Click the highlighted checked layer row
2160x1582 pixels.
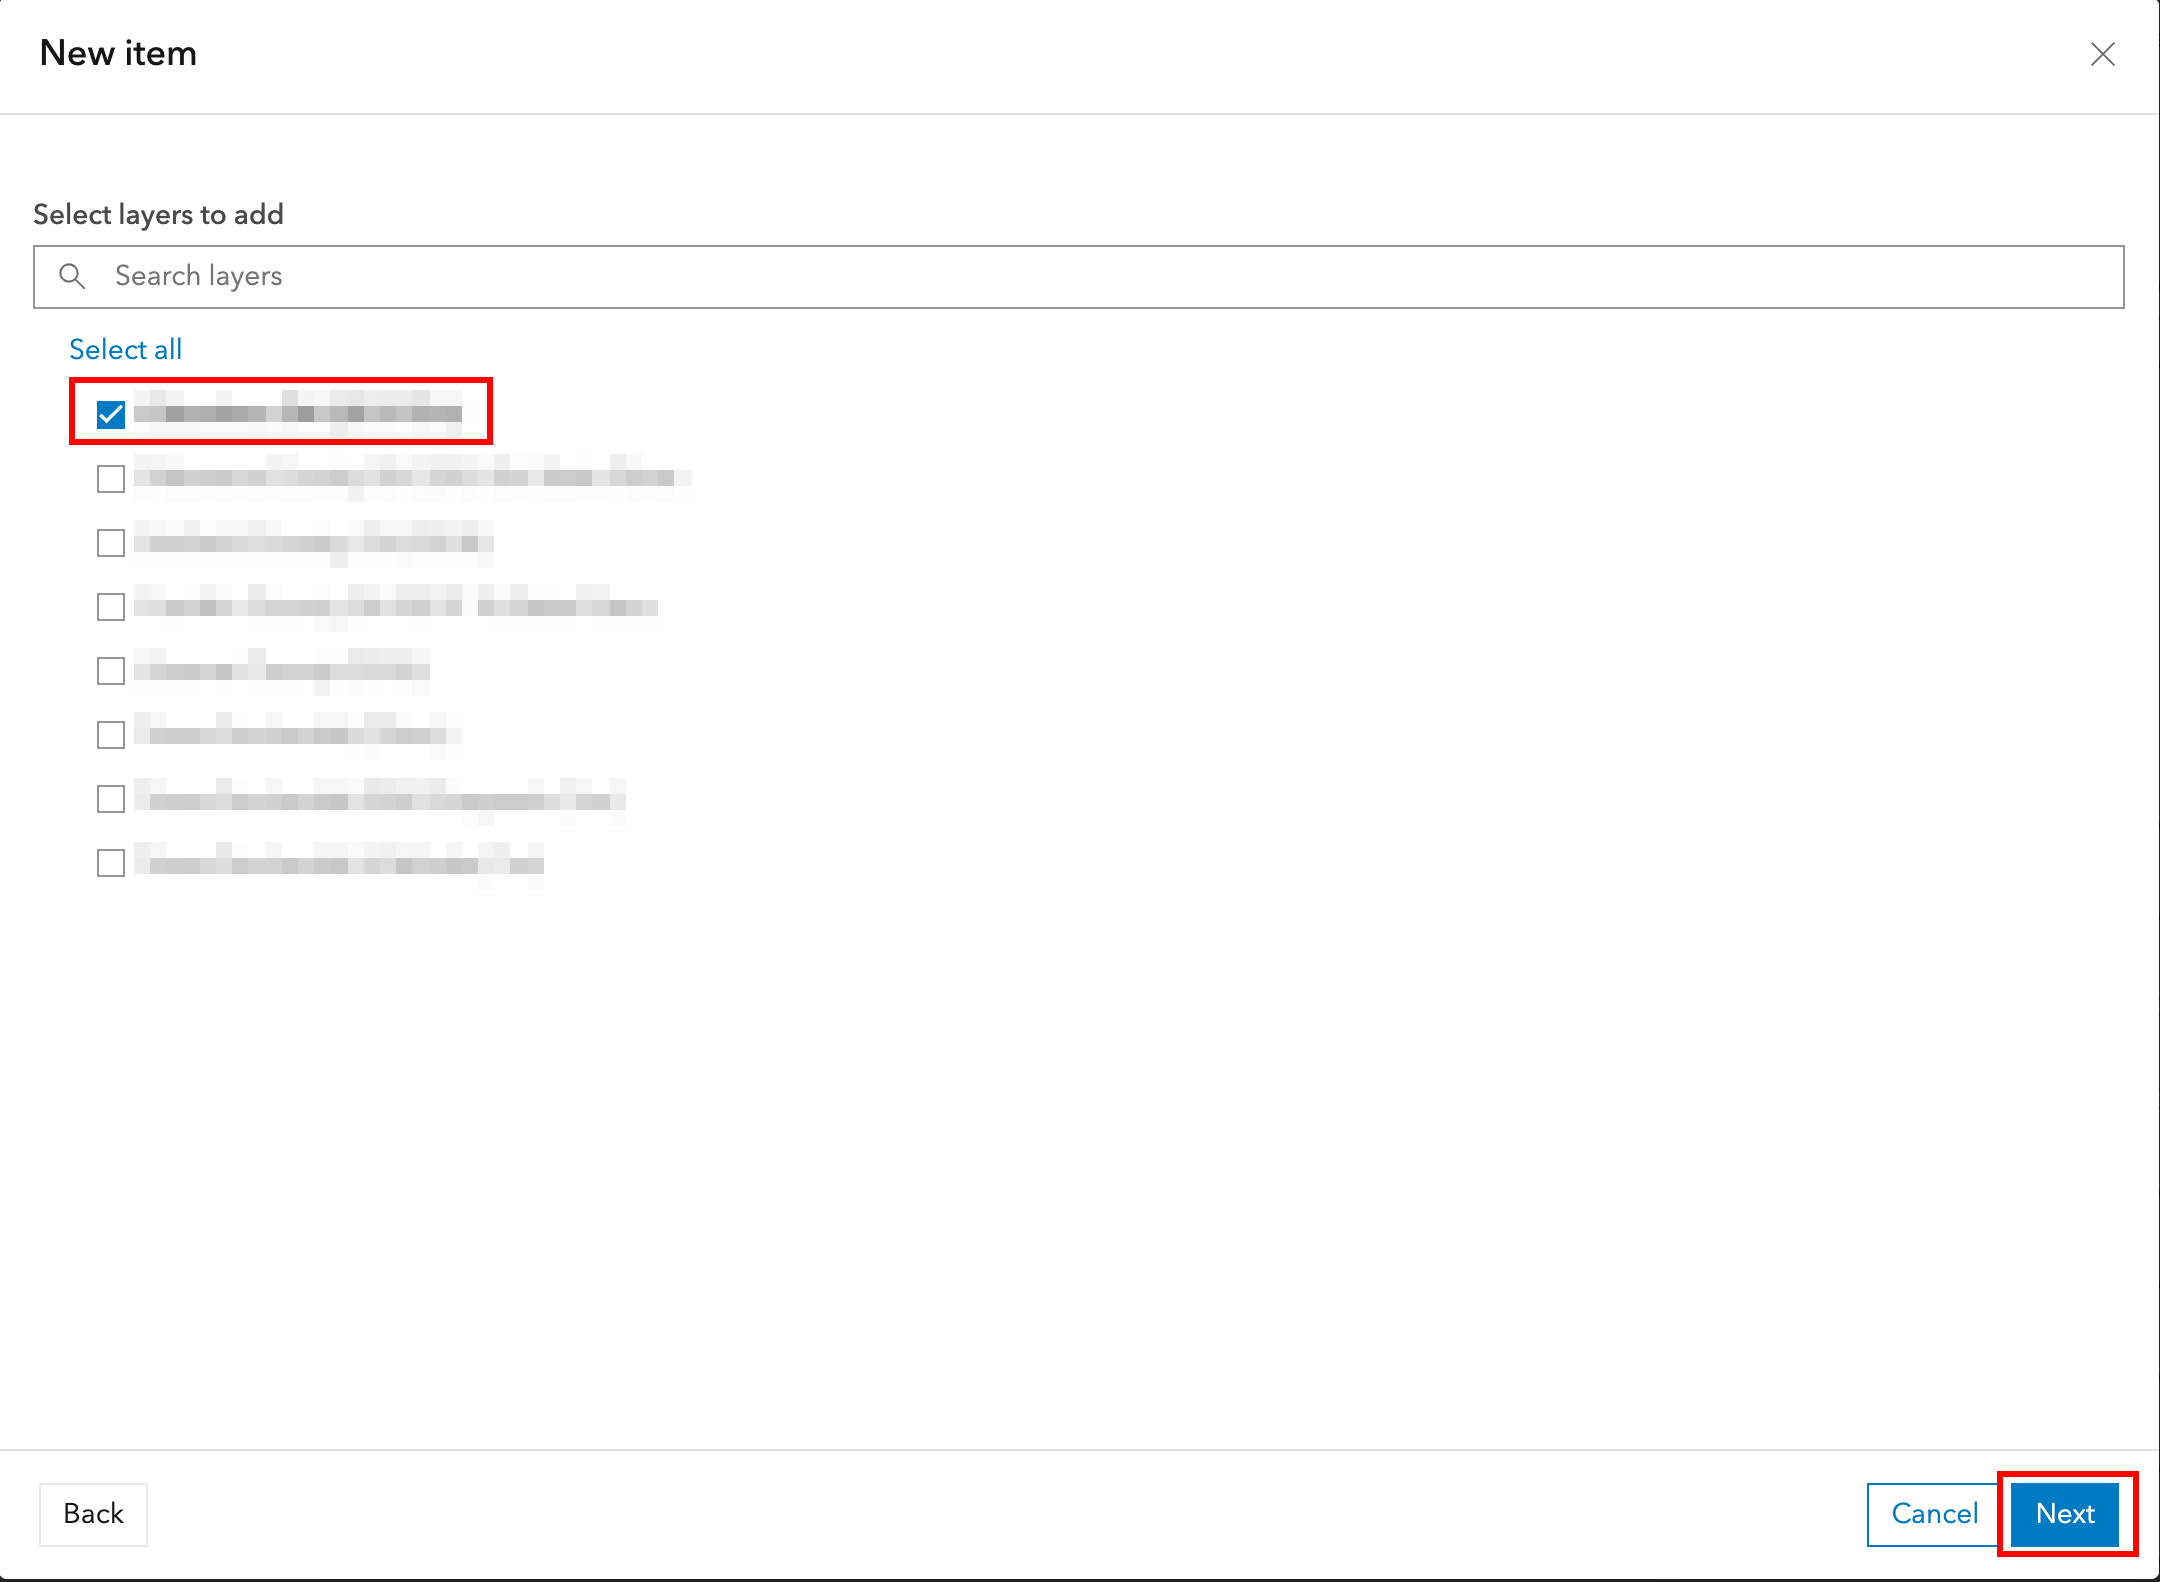click(x=280, y=413)
